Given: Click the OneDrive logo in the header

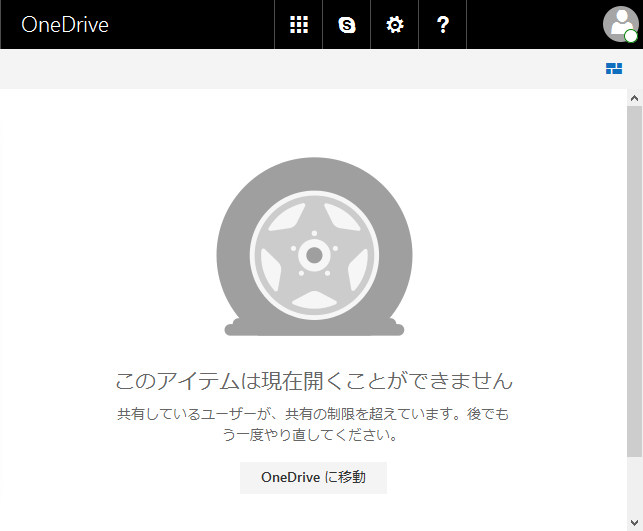Looking at the screenshot, I should pyautogui.click(x=65, y=25).
